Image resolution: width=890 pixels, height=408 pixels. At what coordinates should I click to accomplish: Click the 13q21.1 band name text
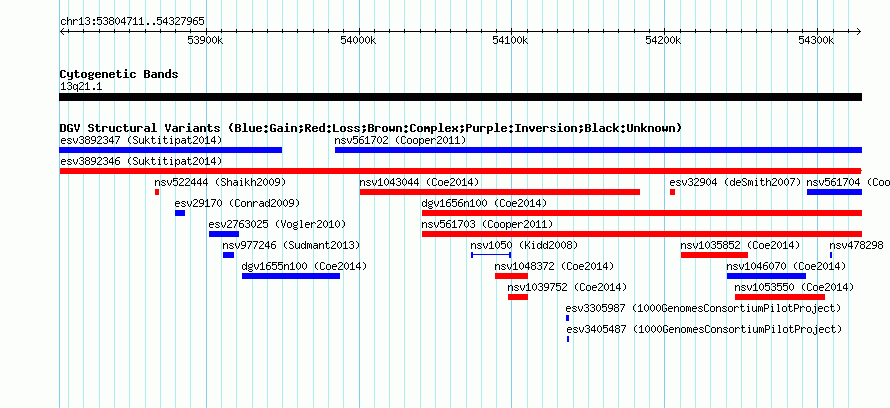(x=81, y=86)
